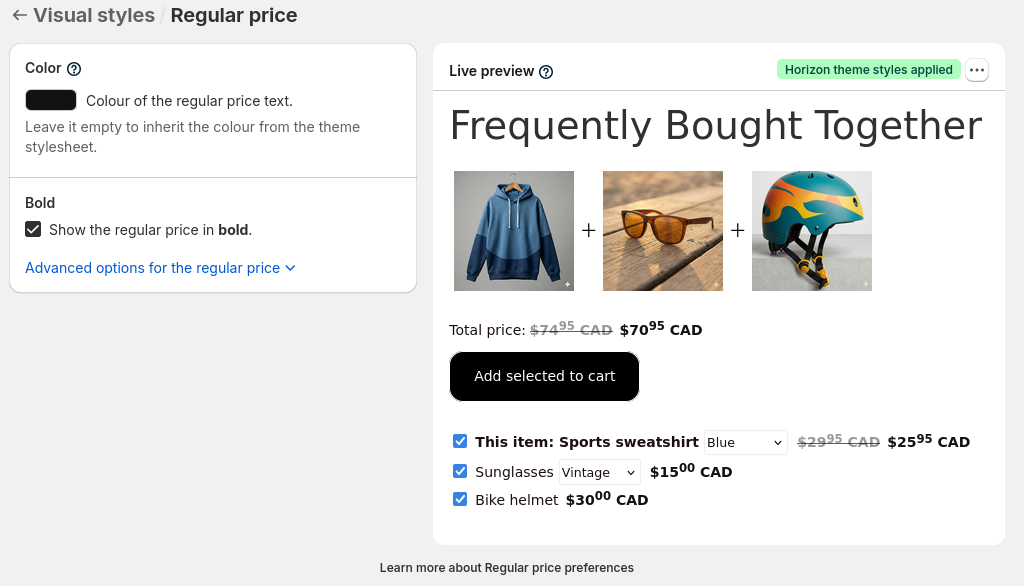Uncheck the Sunglasses item checkbox
This screenshot has width=1024, height=586.
click(460, 471)
